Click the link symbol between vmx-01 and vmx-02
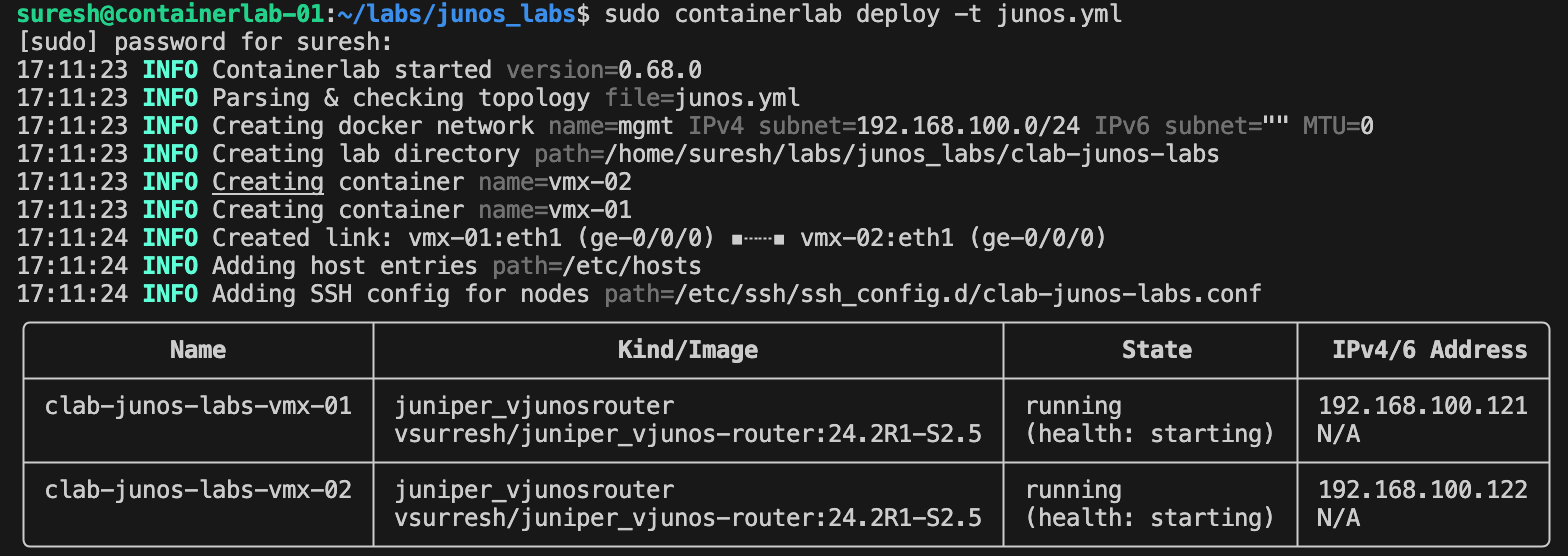Viewport: 1568px width, 556px height. pyautogui.click(x=758, y=238)
